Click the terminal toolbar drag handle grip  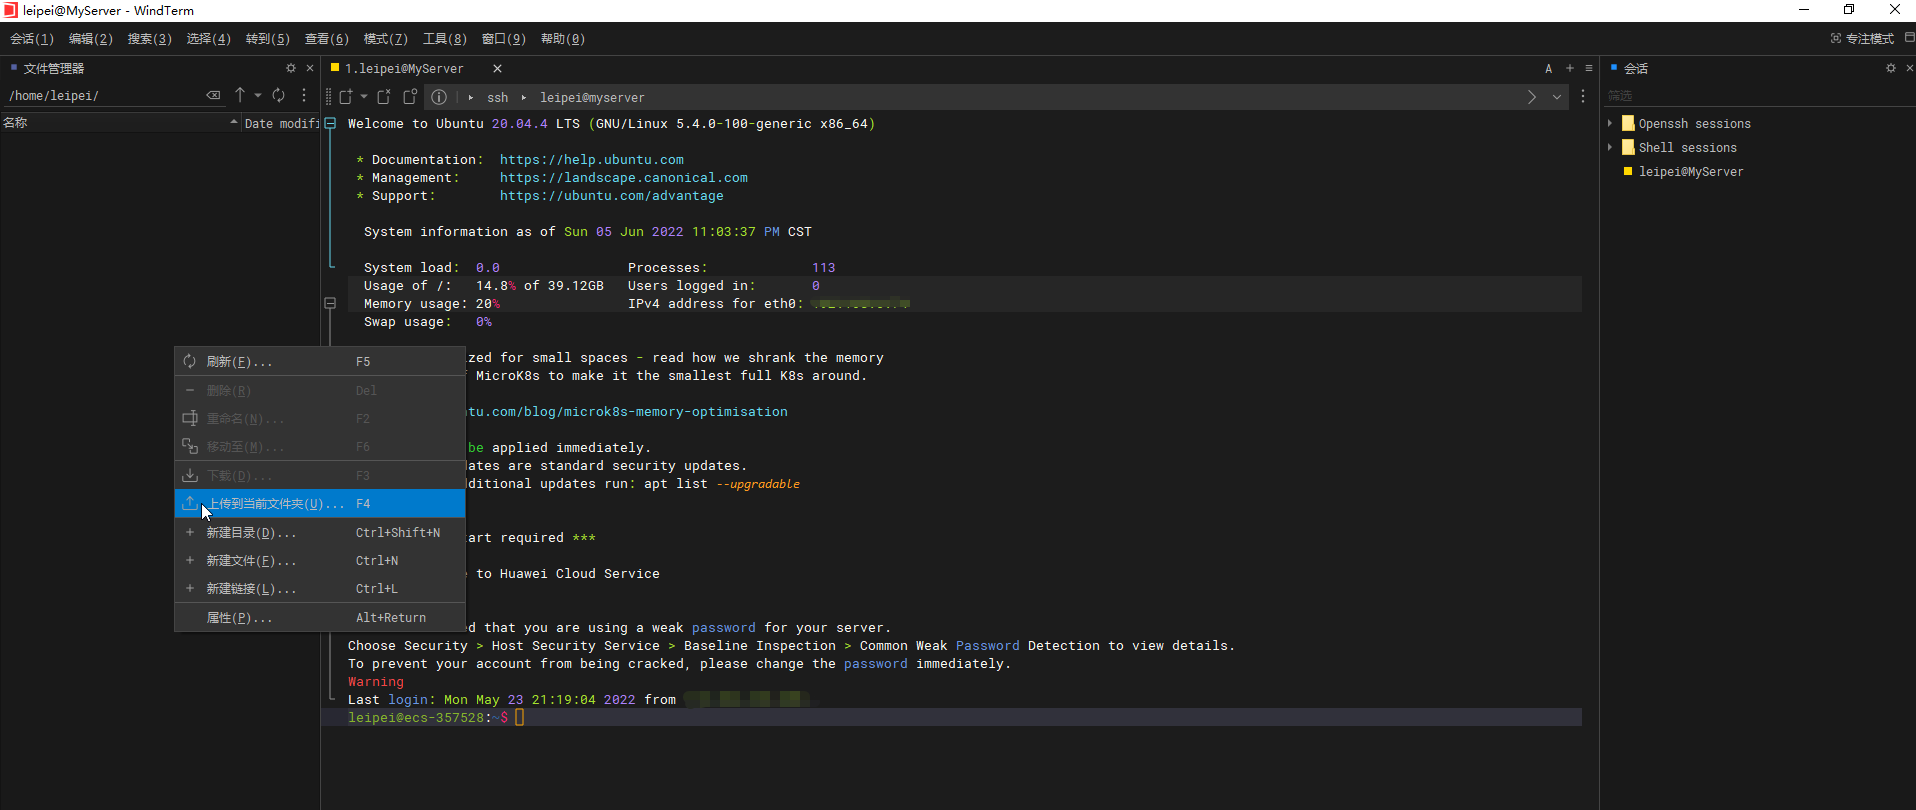point(328,97)
